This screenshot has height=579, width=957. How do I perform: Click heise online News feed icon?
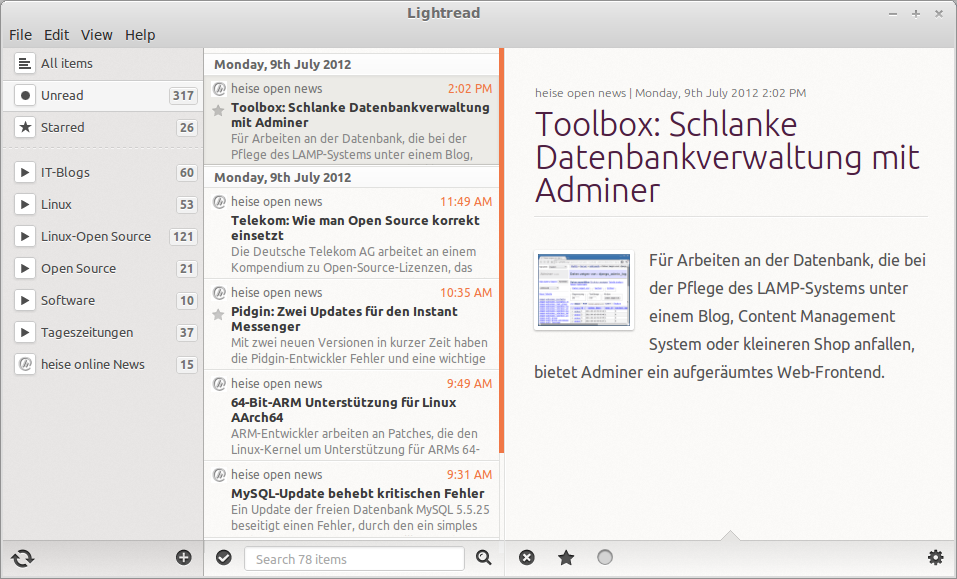(x=25, y=364)
